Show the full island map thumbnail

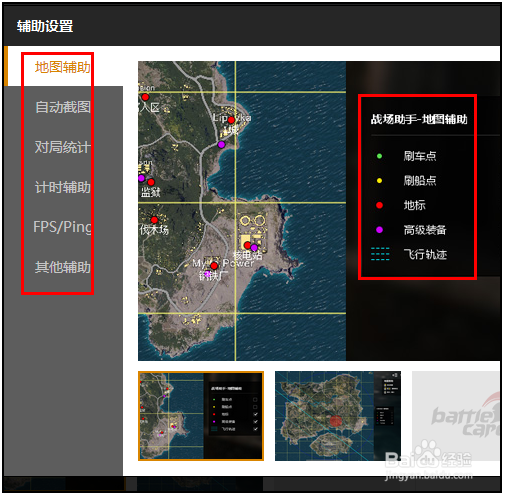tap(338, 416)
